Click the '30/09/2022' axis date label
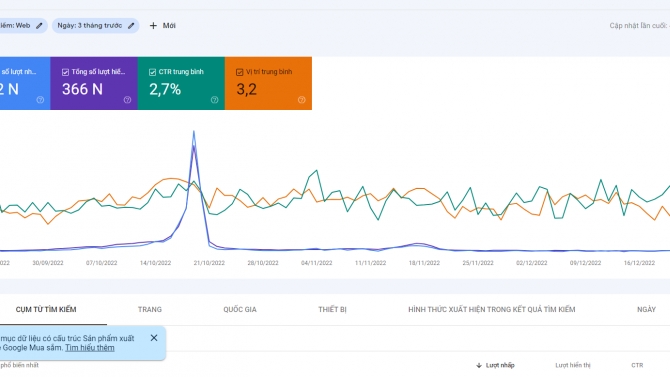 pos(48,263)
